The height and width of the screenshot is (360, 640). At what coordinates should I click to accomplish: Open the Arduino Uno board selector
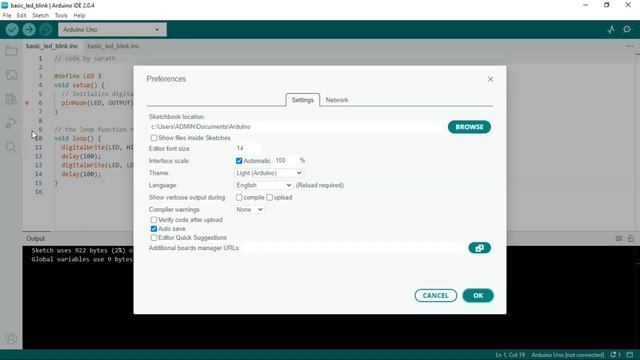point(112,29)
